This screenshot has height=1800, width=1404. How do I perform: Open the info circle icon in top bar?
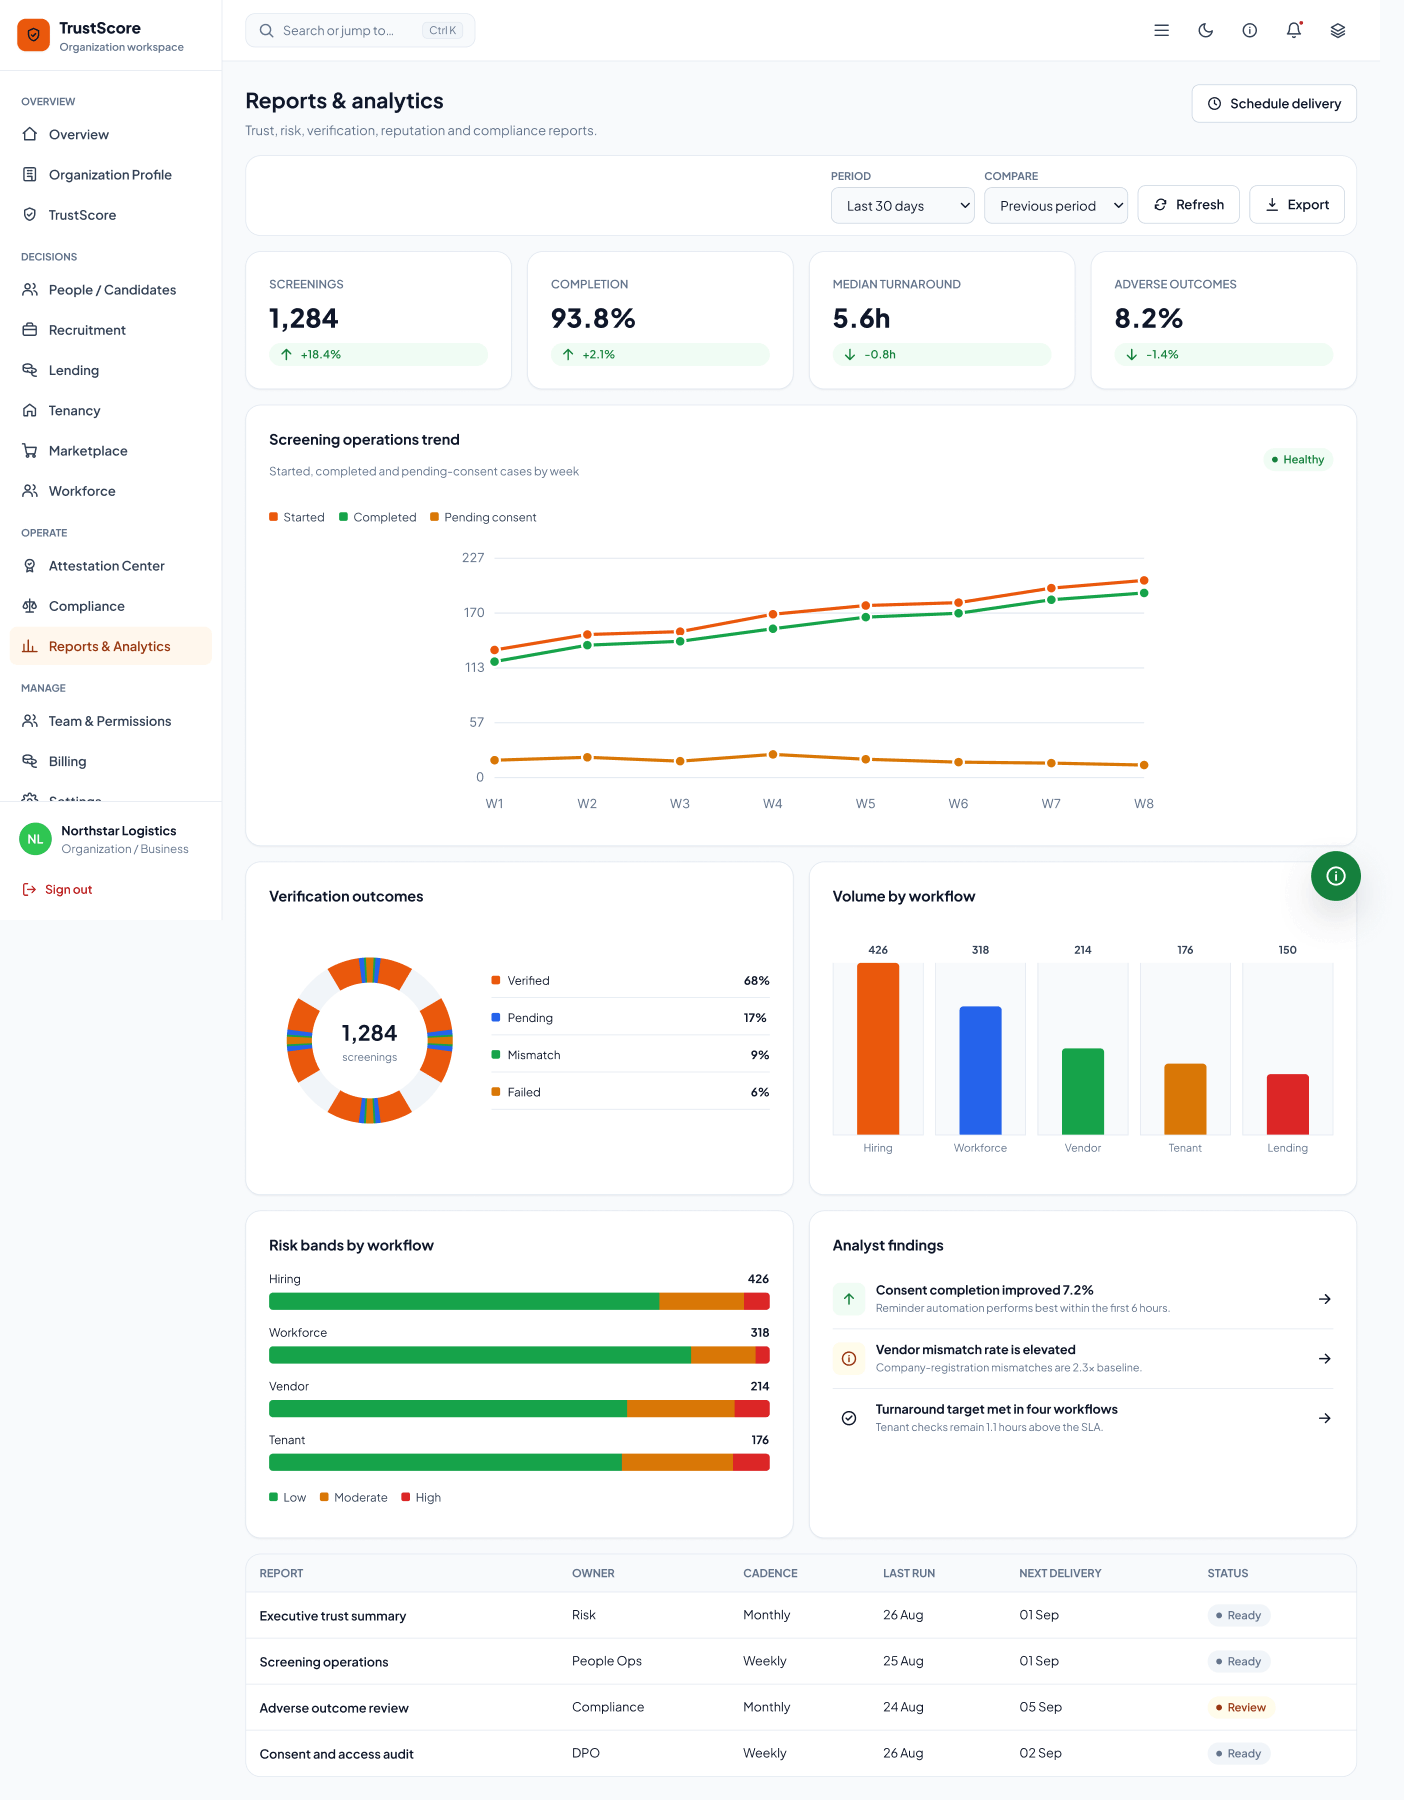(x=1250, y=30)
